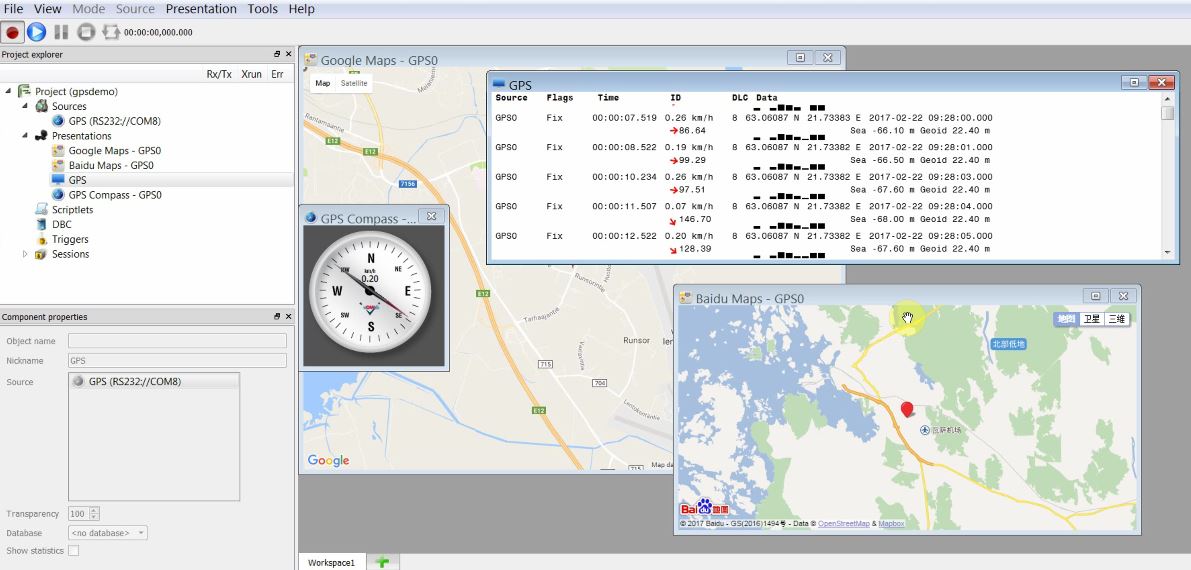Open the Help menu

pos(302,9)
